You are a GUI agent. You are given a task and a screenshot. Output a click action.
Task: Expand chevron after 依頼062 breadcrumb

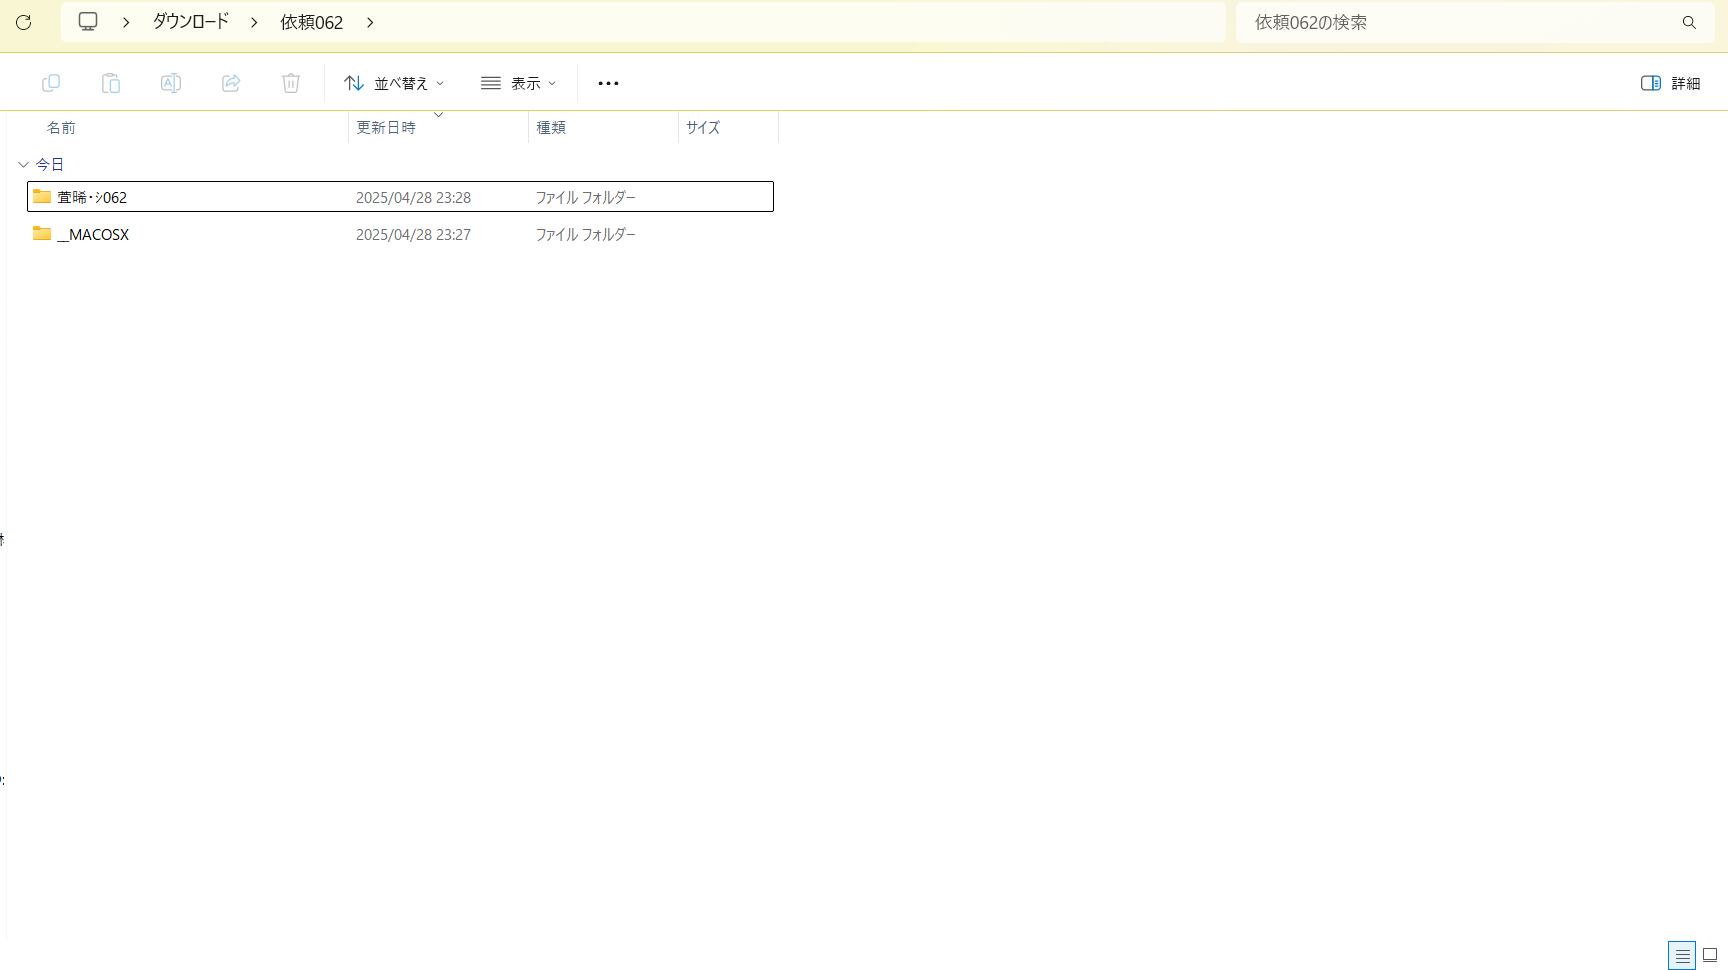point(370,22)
